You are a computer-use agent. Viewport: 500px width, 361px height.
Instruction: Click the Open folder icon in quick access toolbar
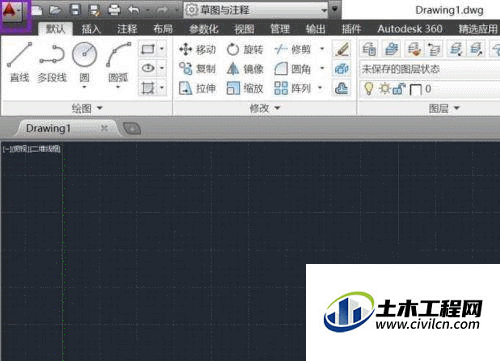point(55,10)
